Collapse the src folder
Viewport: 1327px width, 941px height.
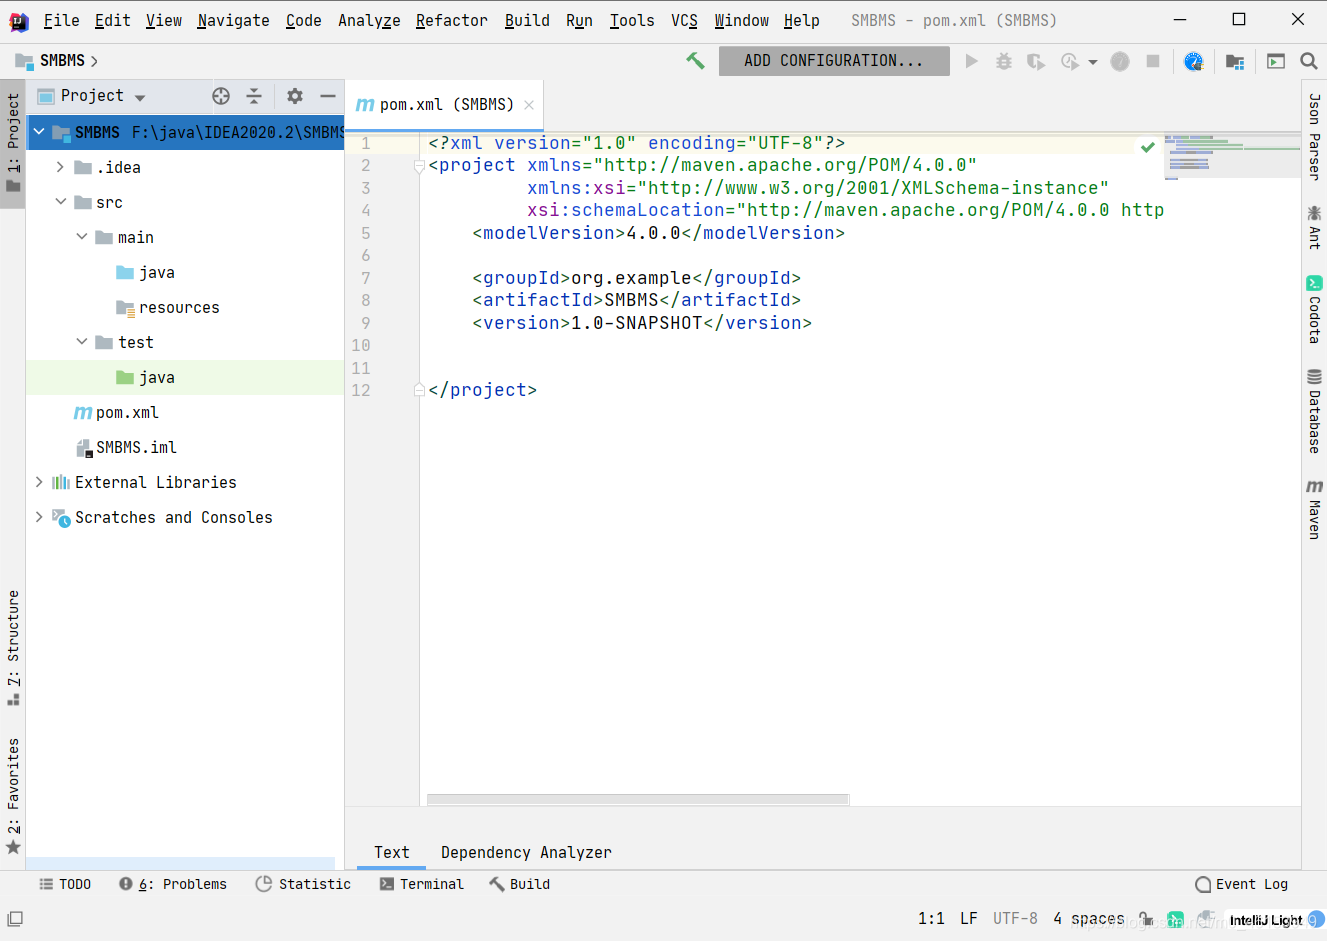[x=60, y=202]
